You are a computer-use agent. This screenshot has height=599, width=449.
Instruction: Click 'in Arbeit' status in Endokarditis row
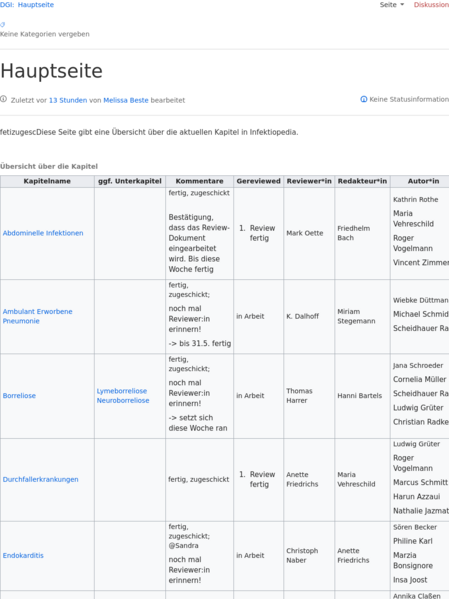click(x=250, y=555)
